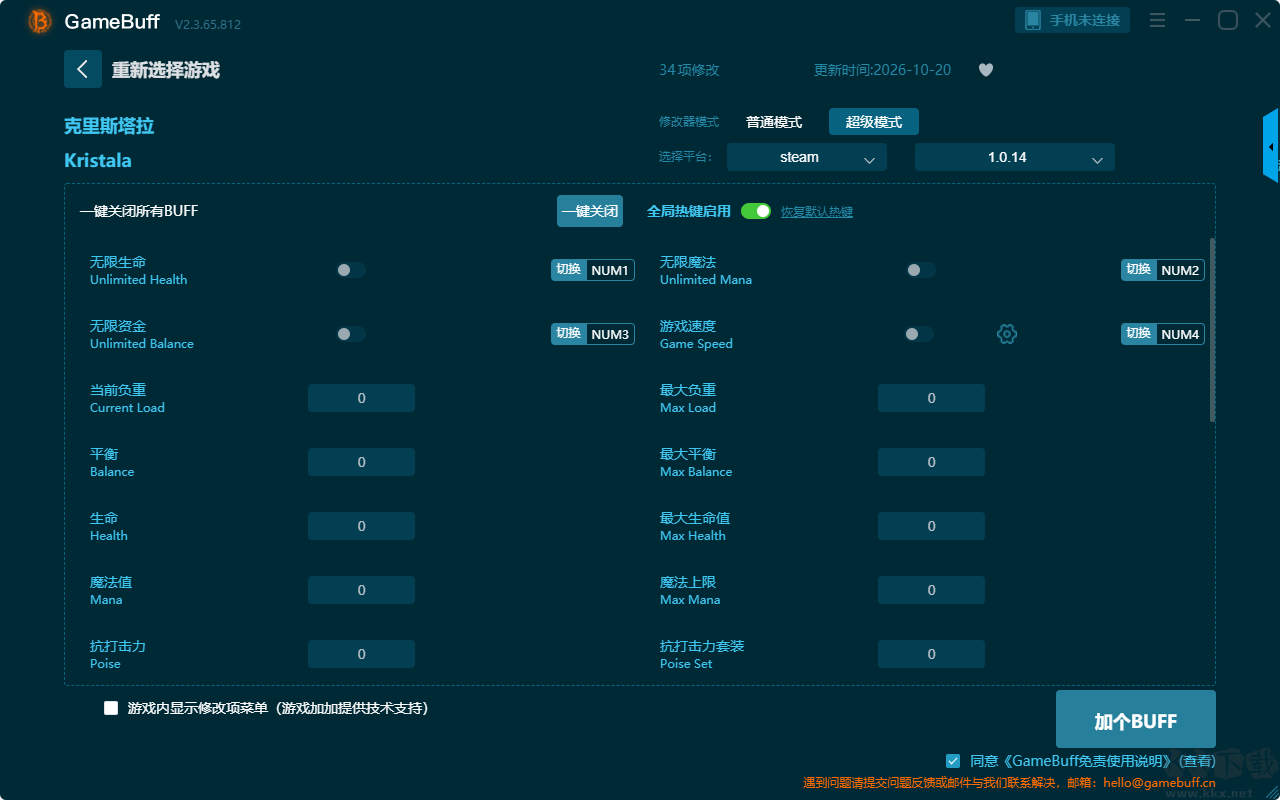Click the vertical scrollbar thumb
The width and height of the screenshot is (1280, 800).
tap(1213, 330)
